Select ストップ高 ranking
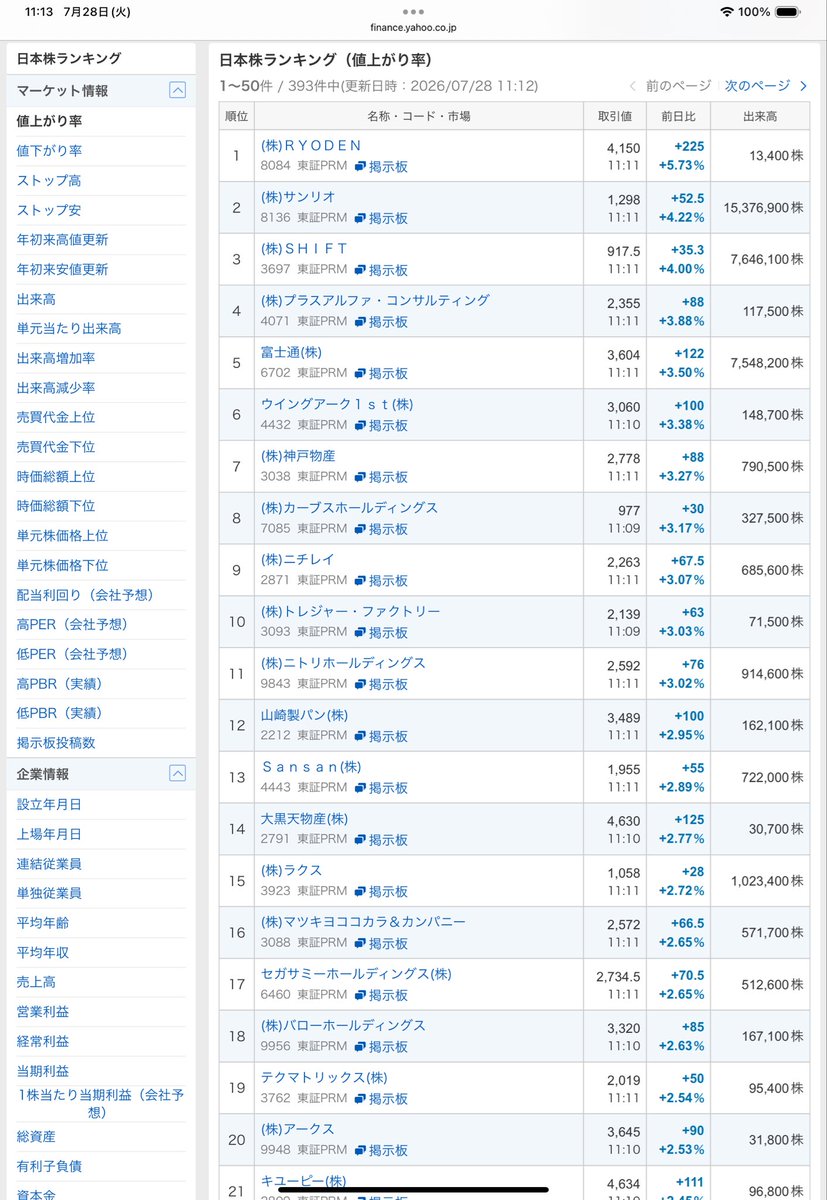This screenshot has width=827, height=1200. point(49,180)
